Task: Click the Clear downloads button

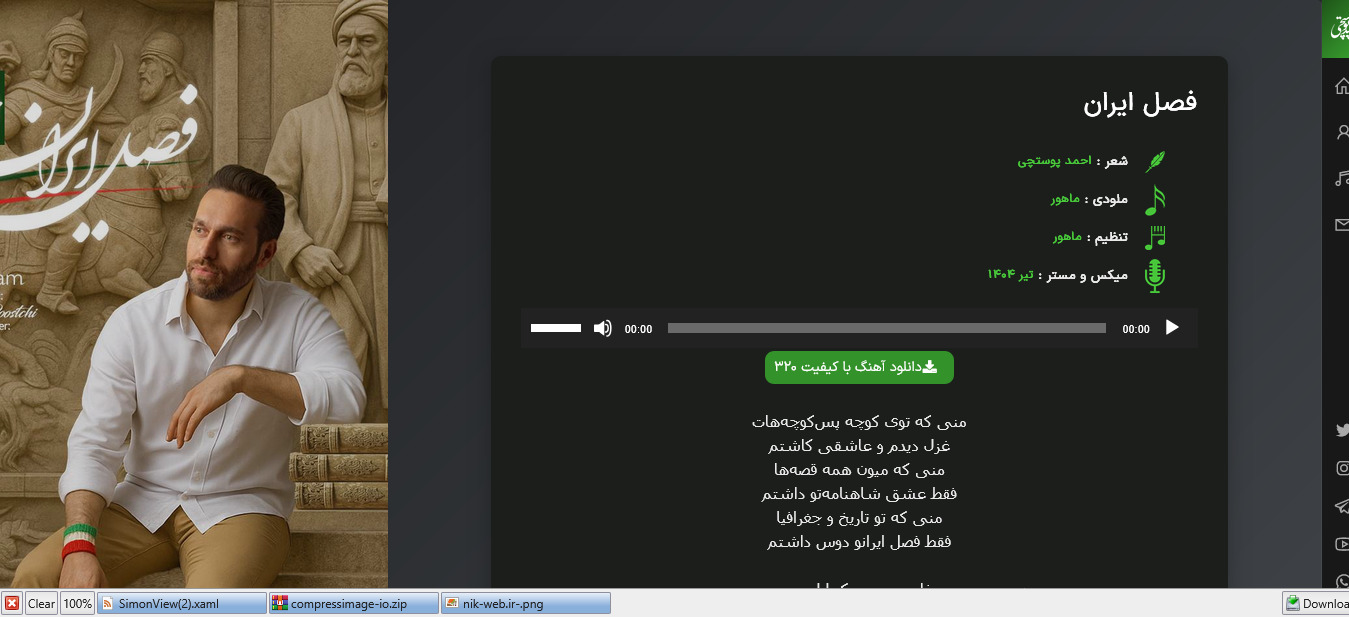Action: click(x=41, y=603)
